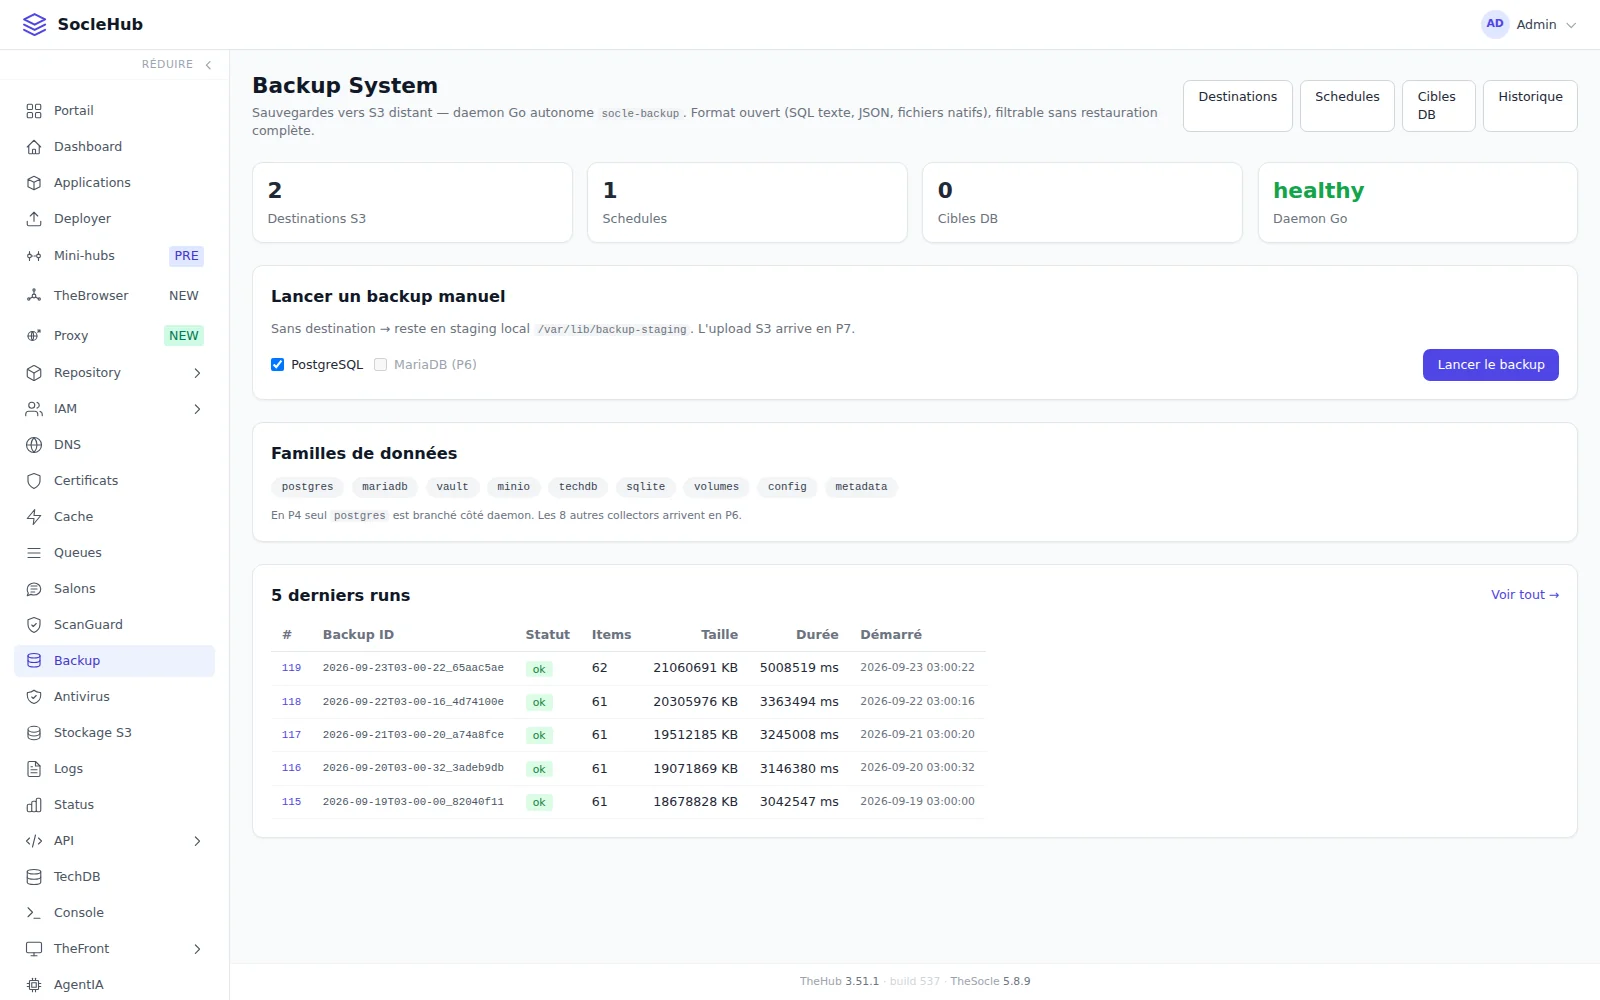The width and height of the screenshot is (1600, 1000).
Task: Click the Dashboard home icon
Action: coord(34,147)
